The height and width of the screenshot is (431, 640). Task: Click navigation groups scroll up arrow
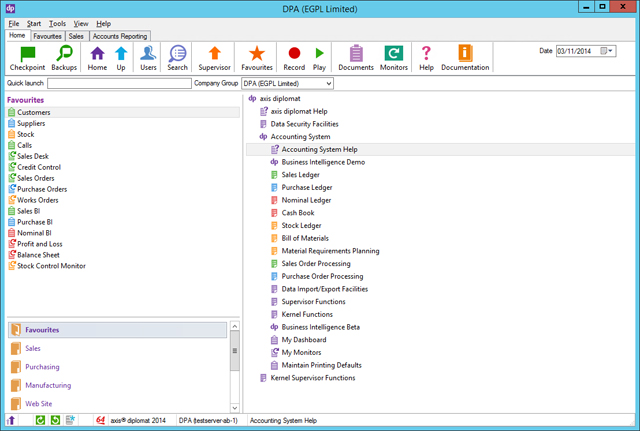coord(235,326)
